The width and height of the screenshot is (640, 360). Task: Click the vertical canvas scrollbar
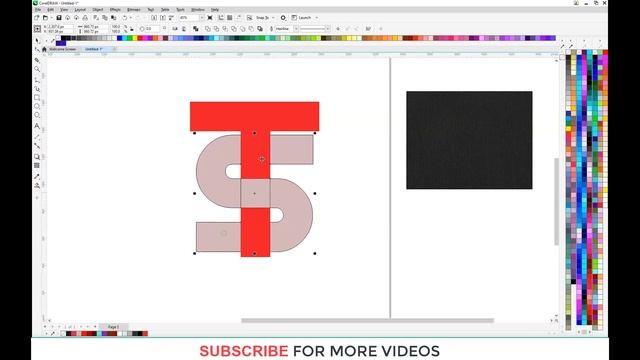[x=556, y=201]
